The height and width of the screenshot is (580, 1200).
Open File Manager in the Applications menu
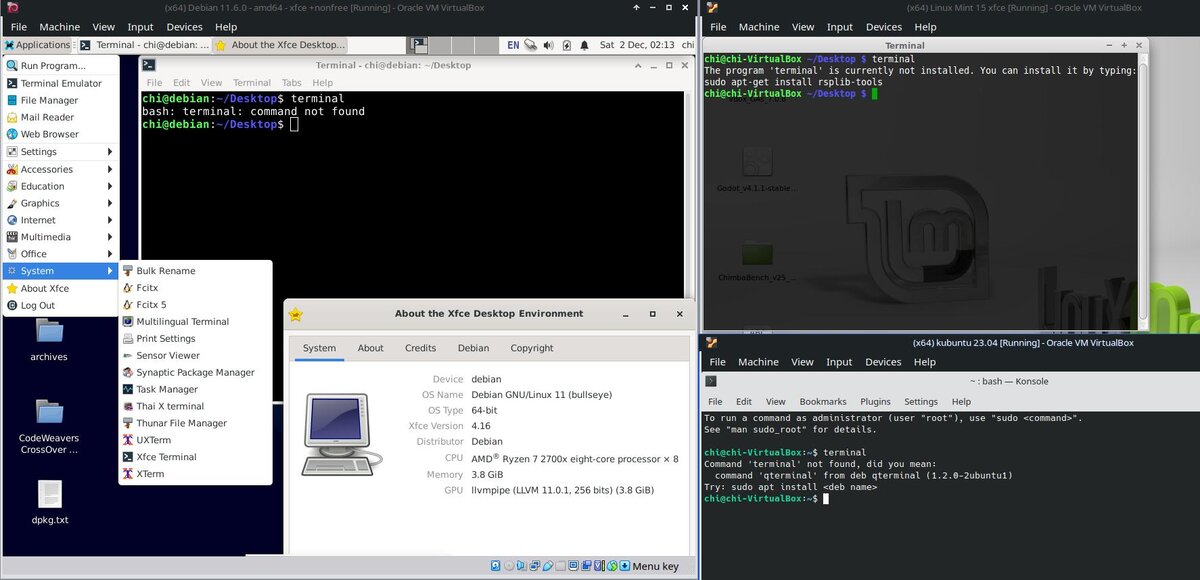click(61, 100)
